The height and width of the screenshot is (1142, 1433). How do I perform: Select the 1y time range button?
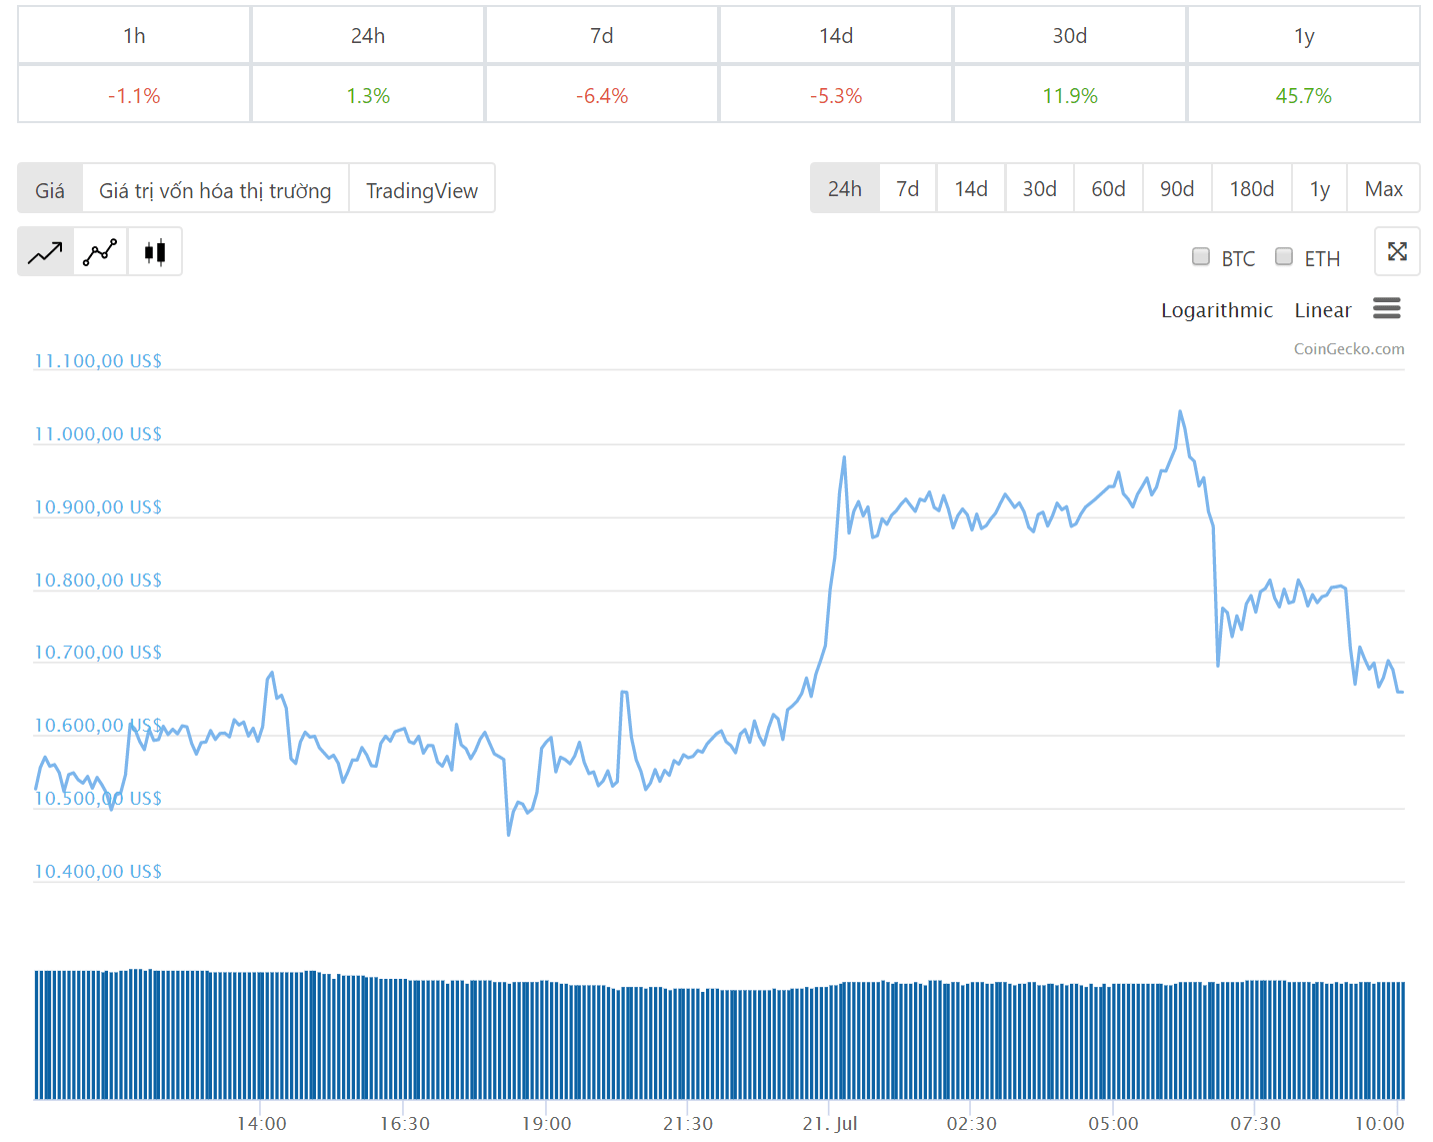1320,188
